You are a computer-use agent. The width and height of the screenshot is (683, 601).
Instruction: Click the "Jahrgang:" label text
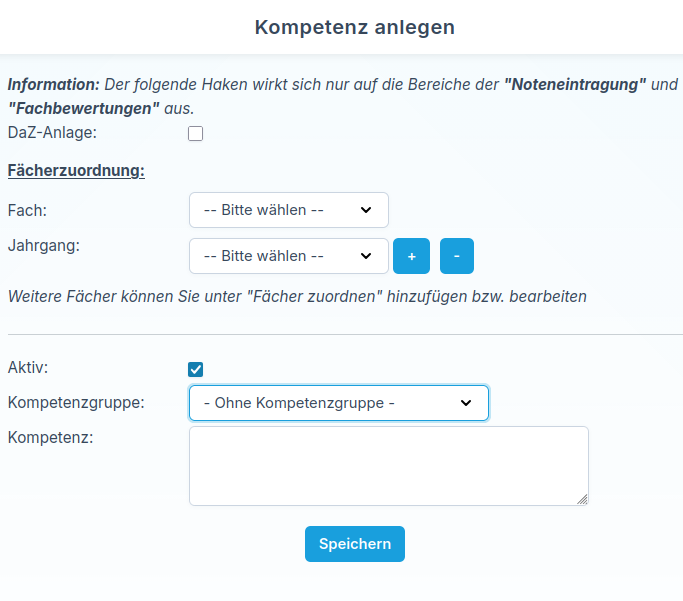[x=42, y=244]
